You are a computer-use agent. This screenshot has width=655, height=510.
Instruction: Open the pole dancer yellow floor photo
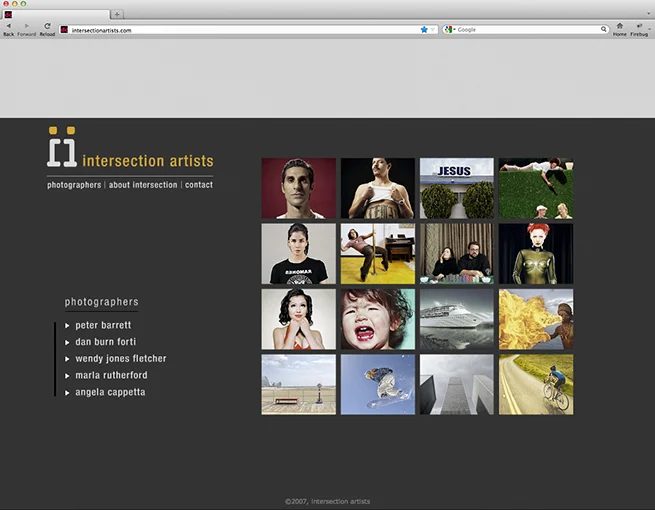click(x=378, y=254)
